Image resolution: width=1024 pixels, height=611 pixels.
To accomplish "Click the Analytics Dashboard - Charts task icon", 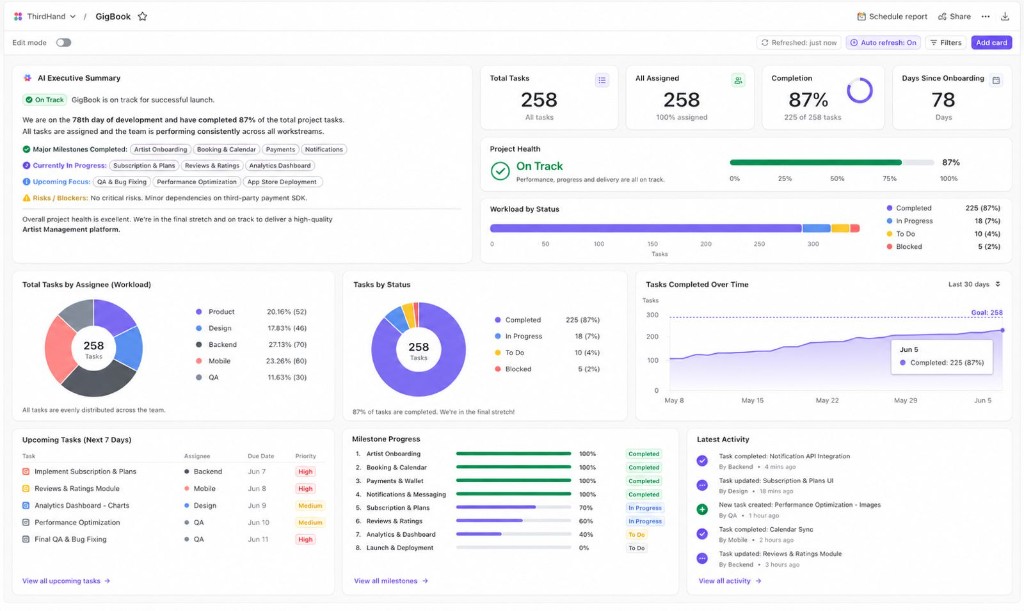I will 26,505.
